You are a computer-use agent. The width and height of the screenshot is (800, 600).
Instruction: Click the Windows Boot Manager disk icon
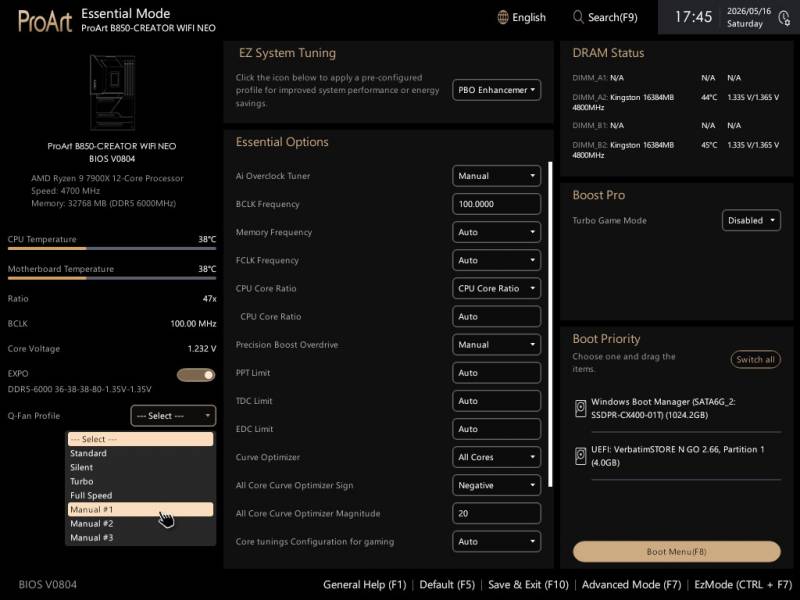[x=581, y=409]
